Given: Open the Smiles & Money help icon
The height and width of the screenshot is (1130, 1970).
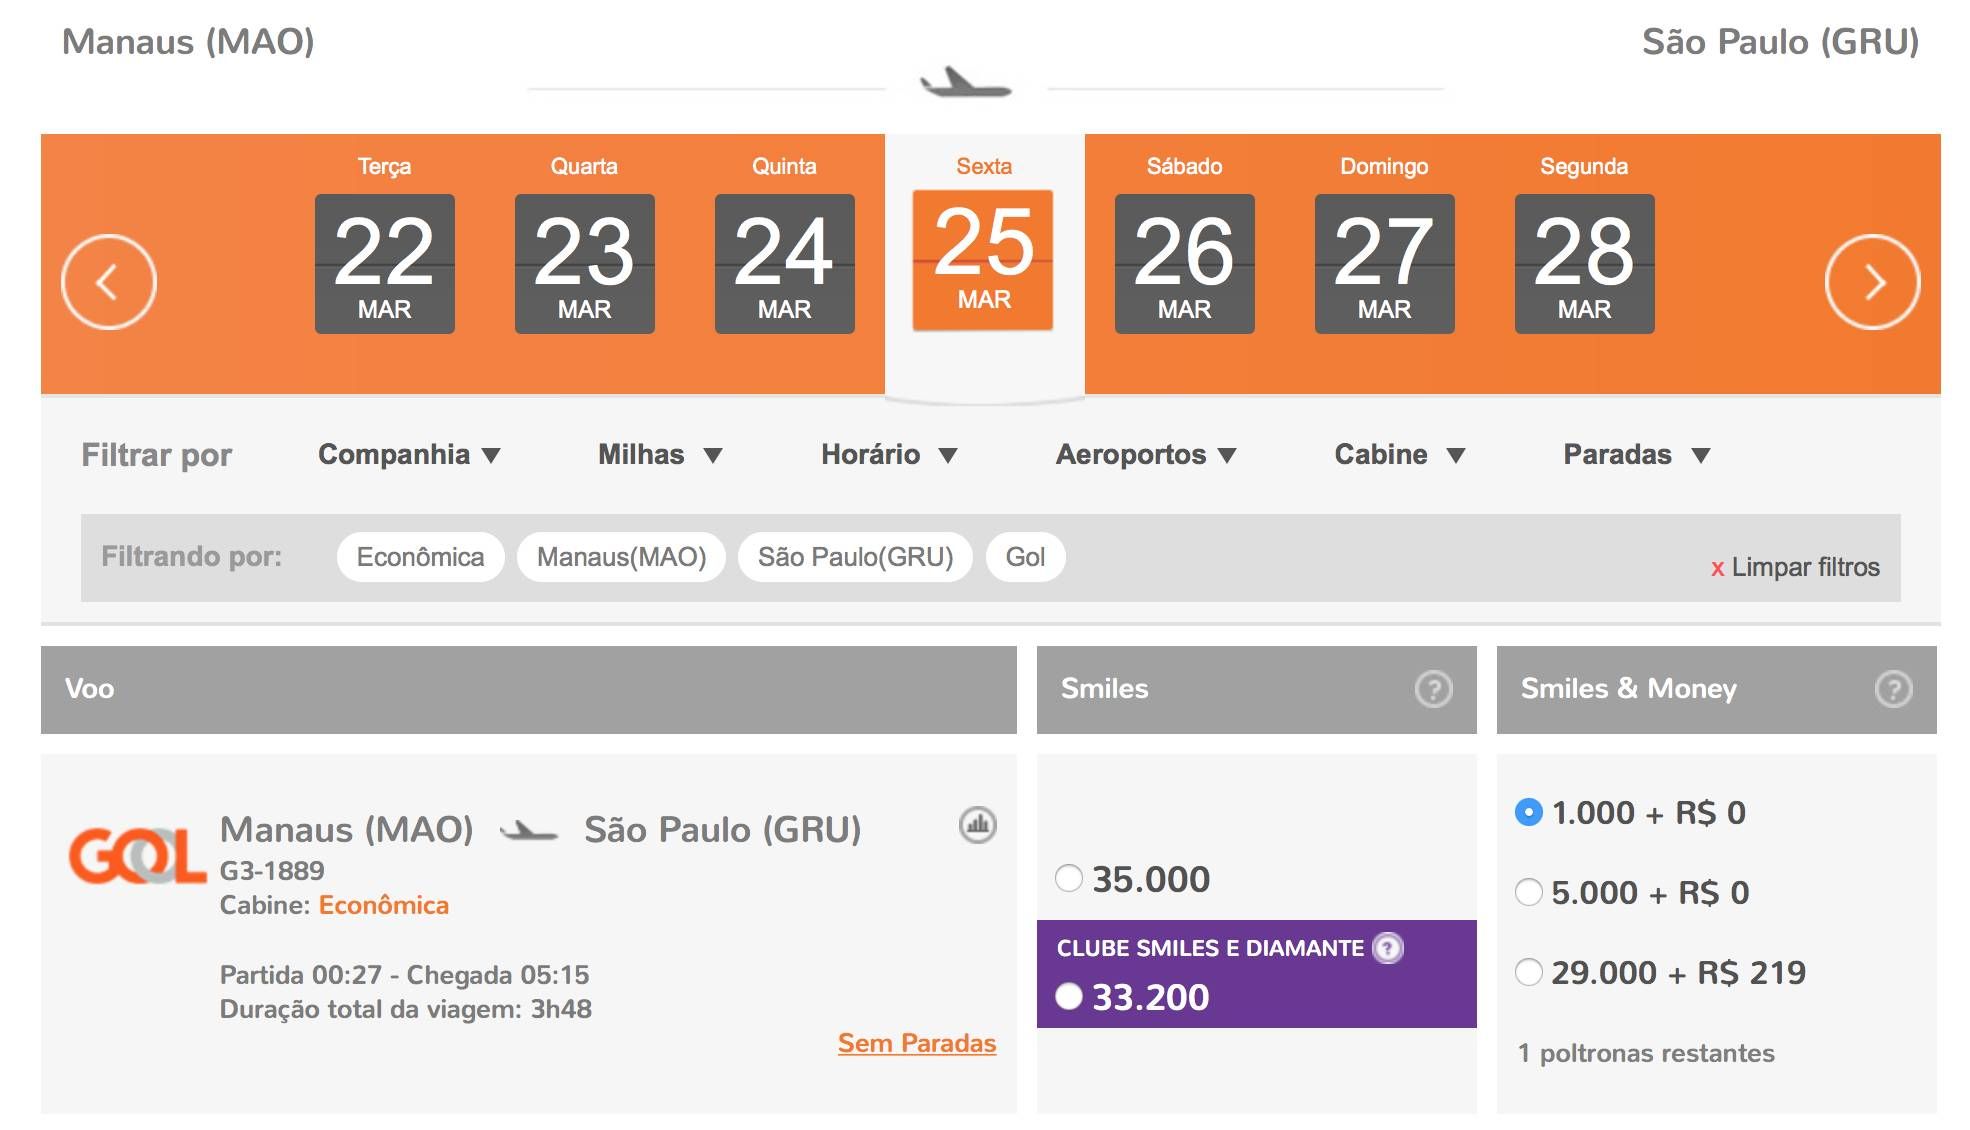Looking at the screenshot, I should click(1893, 689).
